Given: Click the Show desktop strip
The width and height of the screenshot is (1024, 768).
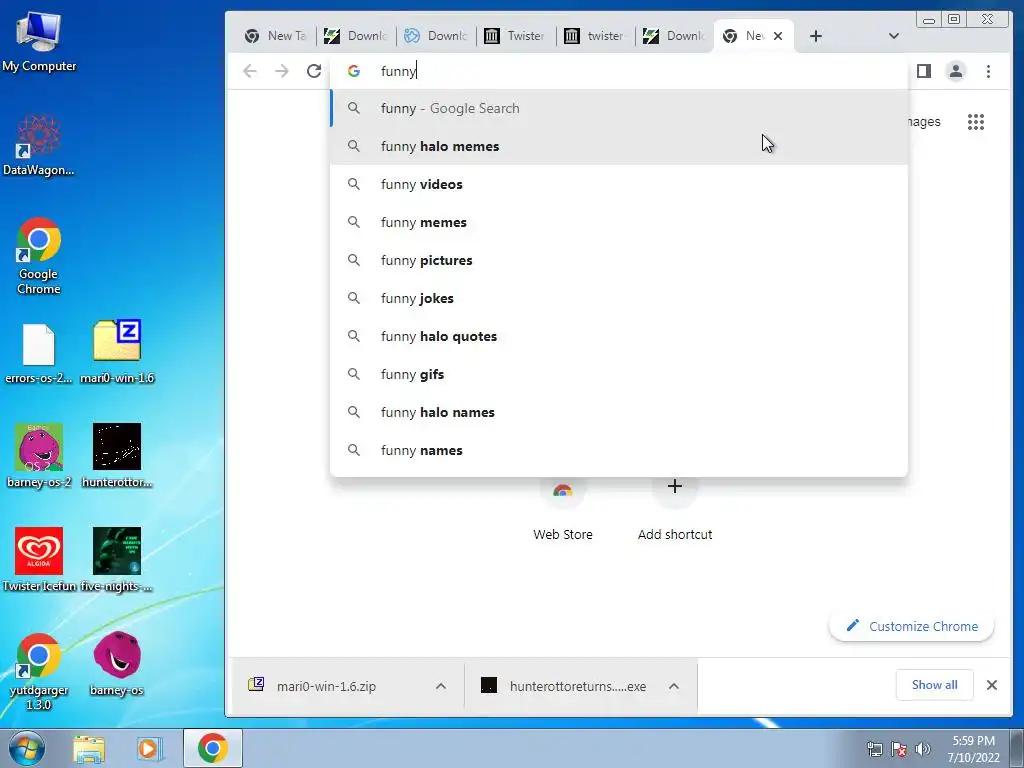Looking at the screenshot, I should [1017, 748].
